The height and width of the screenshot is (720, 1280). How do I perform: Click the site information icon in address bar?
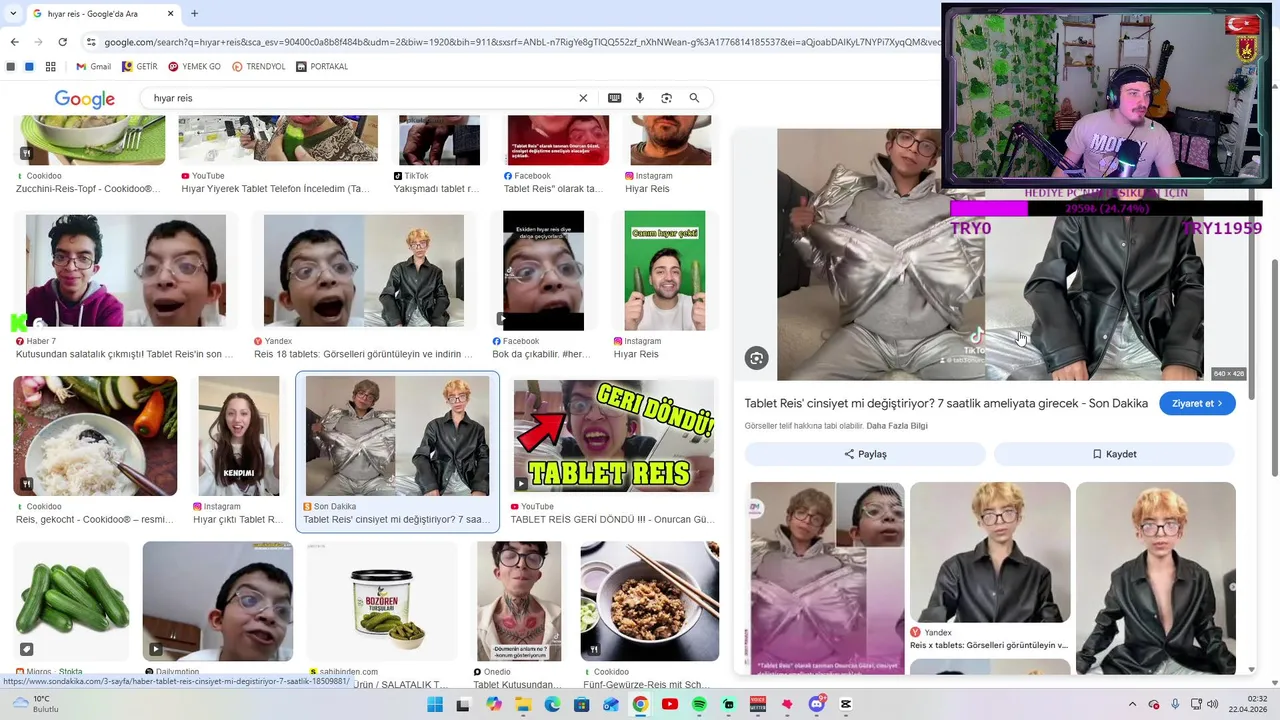point(91,42)
